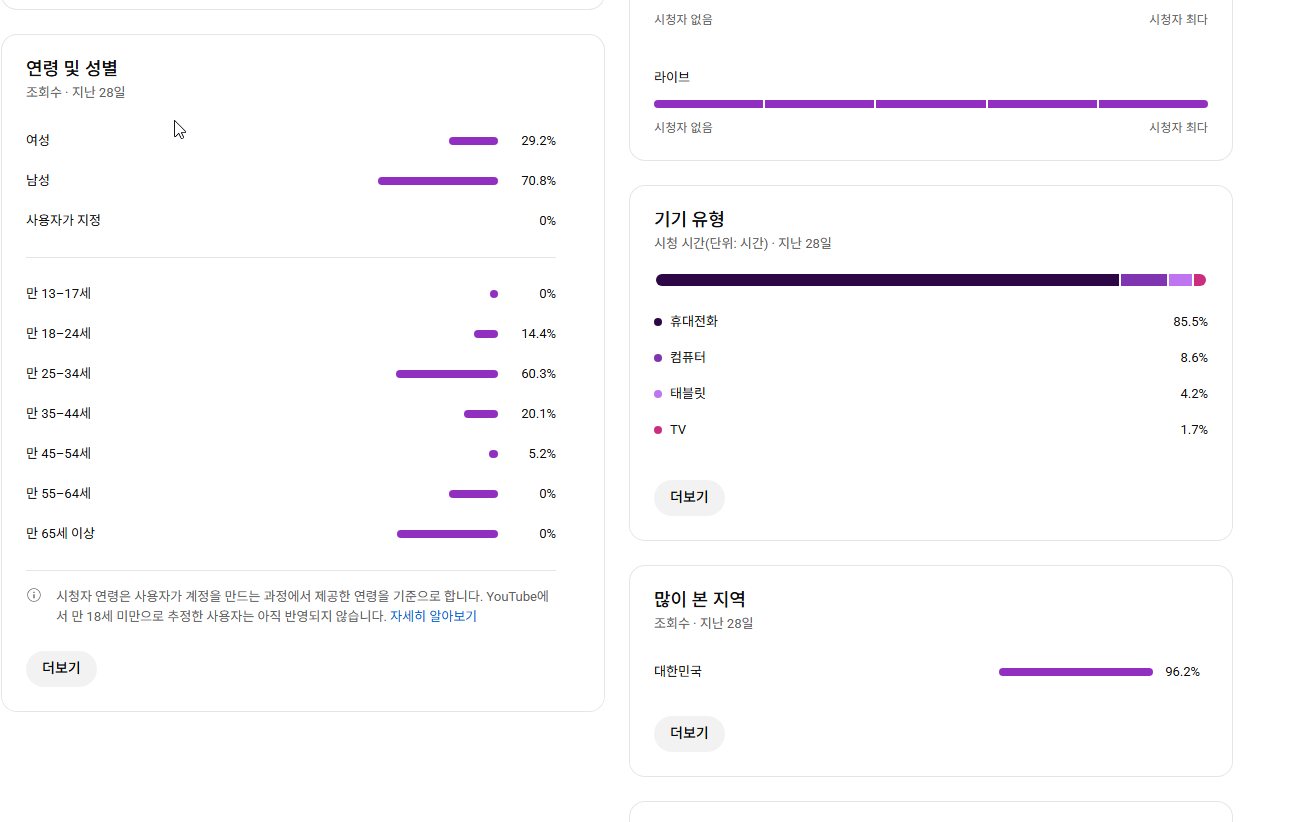Screen dimensions: 1289x822
Task: Open 더보기 in 많이 본 지역 card
Action: point(689,733)
